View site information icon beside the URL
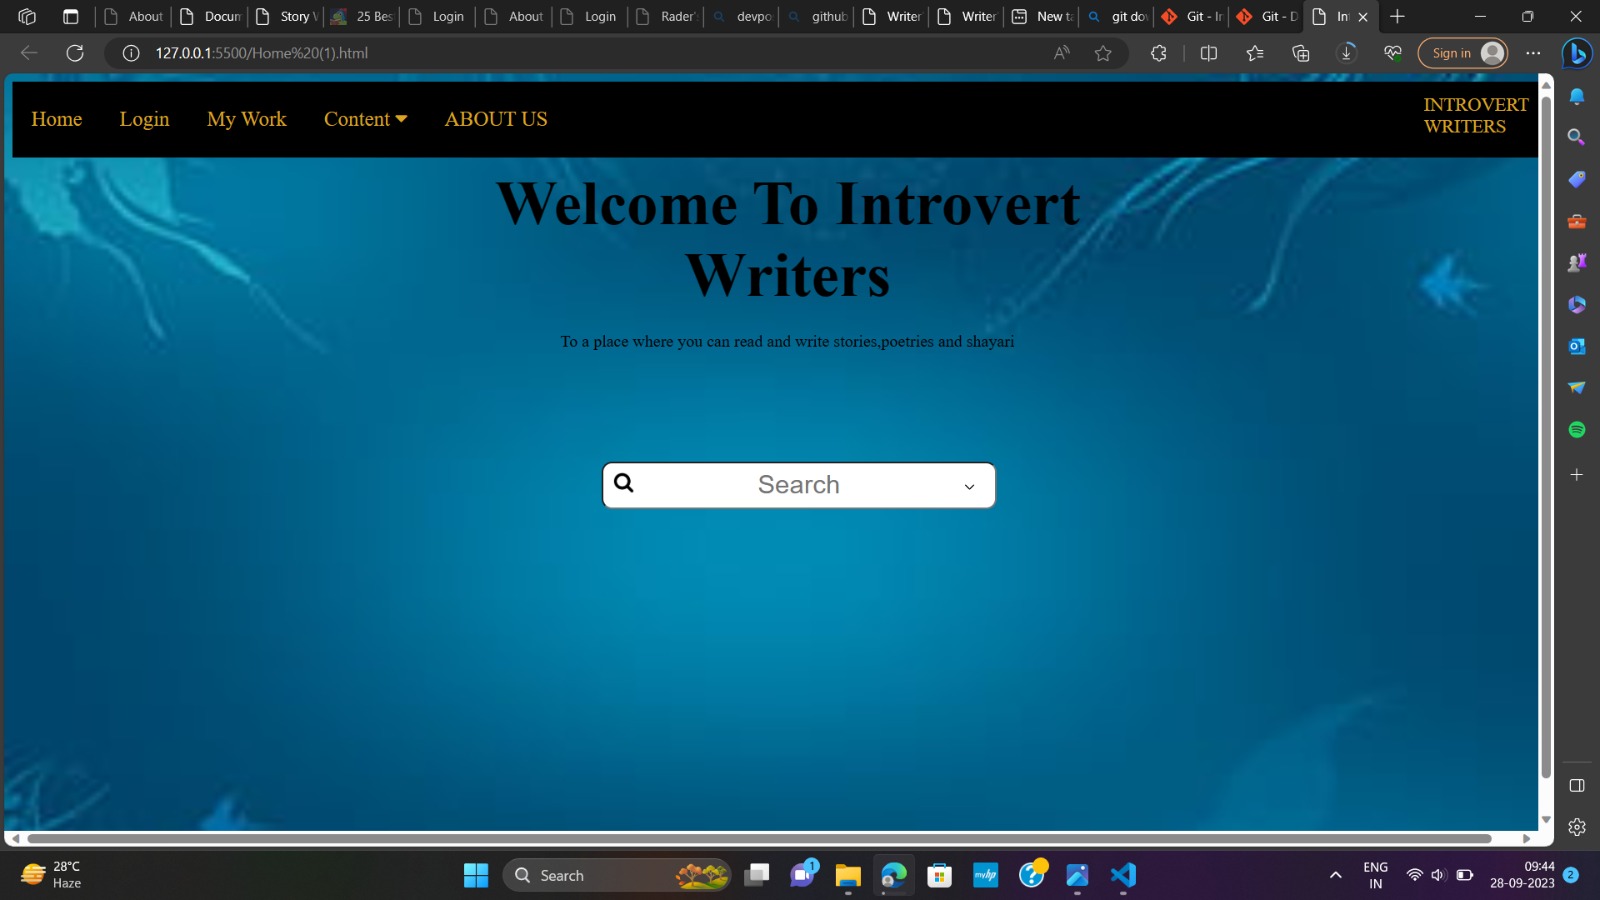Image resolution: width=1600 pixels, height=900 pixels. pos(131,53)
